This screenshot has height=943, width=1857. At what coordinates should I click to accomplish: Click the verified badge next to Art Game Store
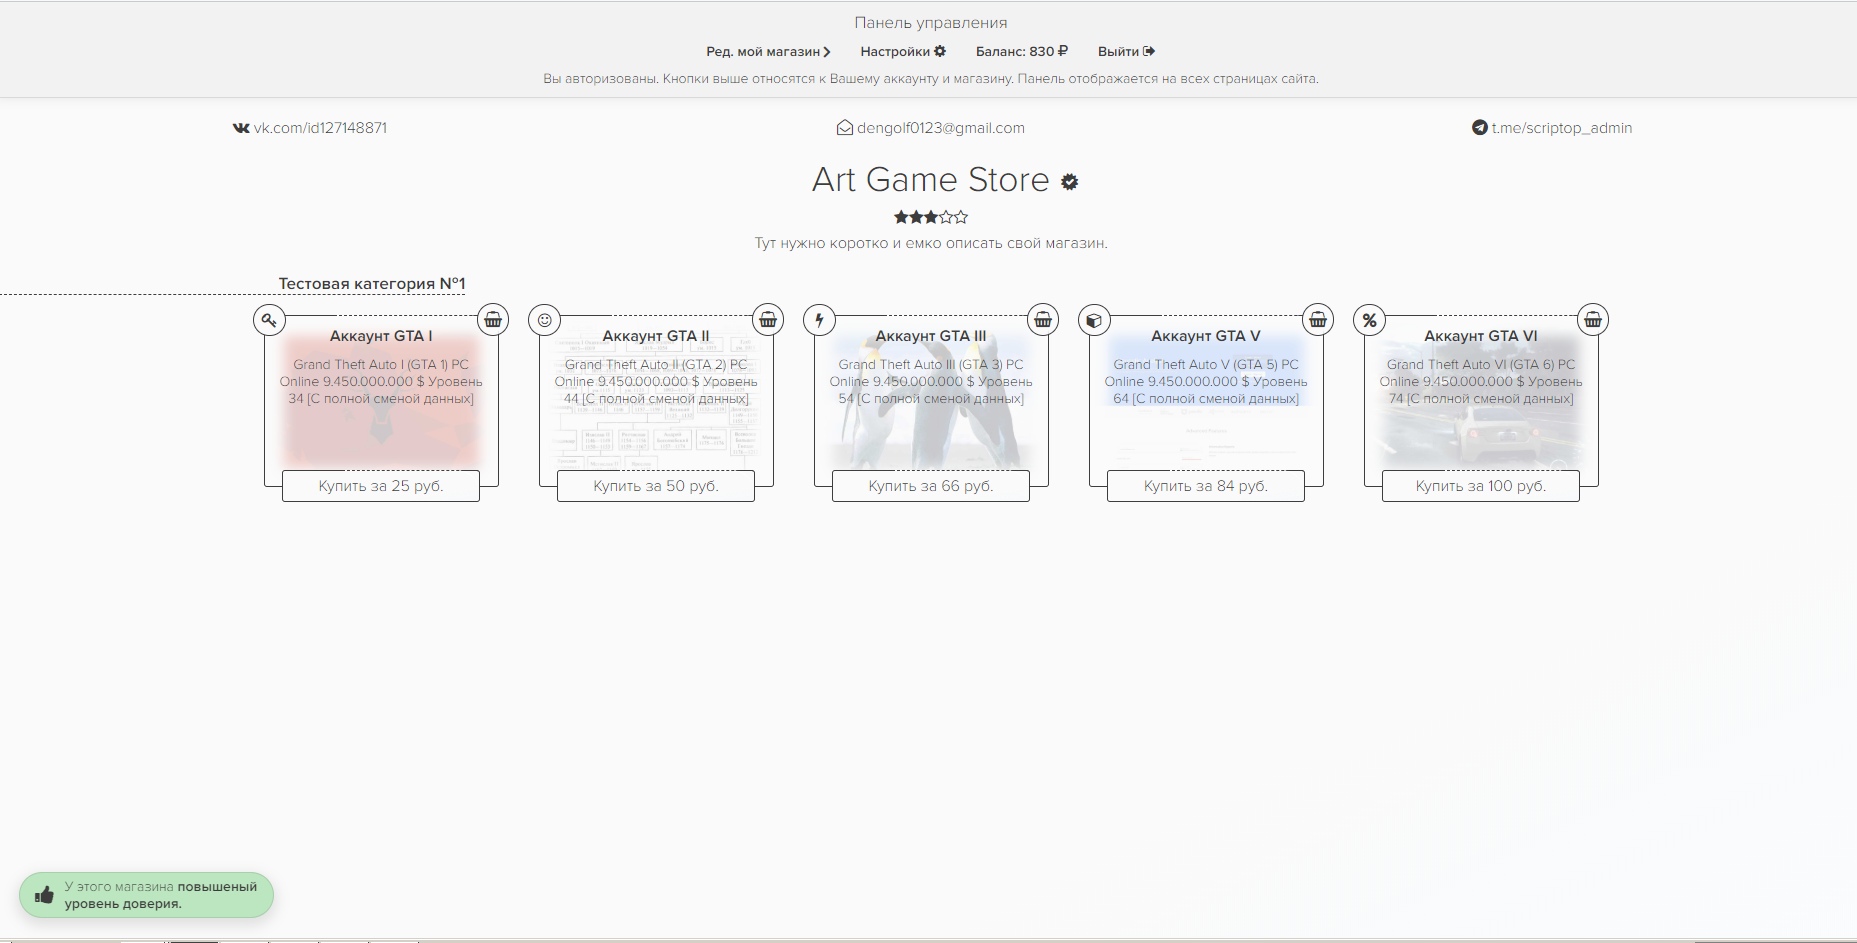tap(1069, 182)
